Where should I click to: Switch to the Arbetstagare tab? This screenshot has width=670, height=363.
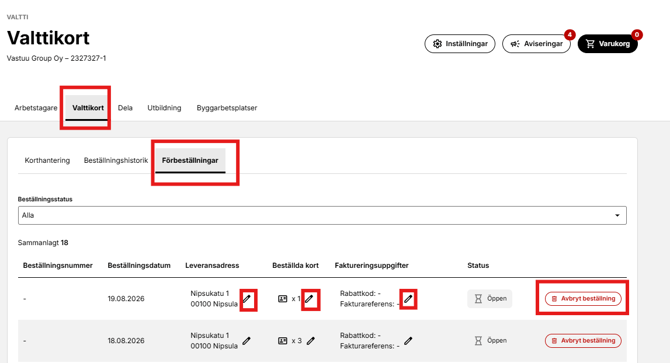click(36, 108)
